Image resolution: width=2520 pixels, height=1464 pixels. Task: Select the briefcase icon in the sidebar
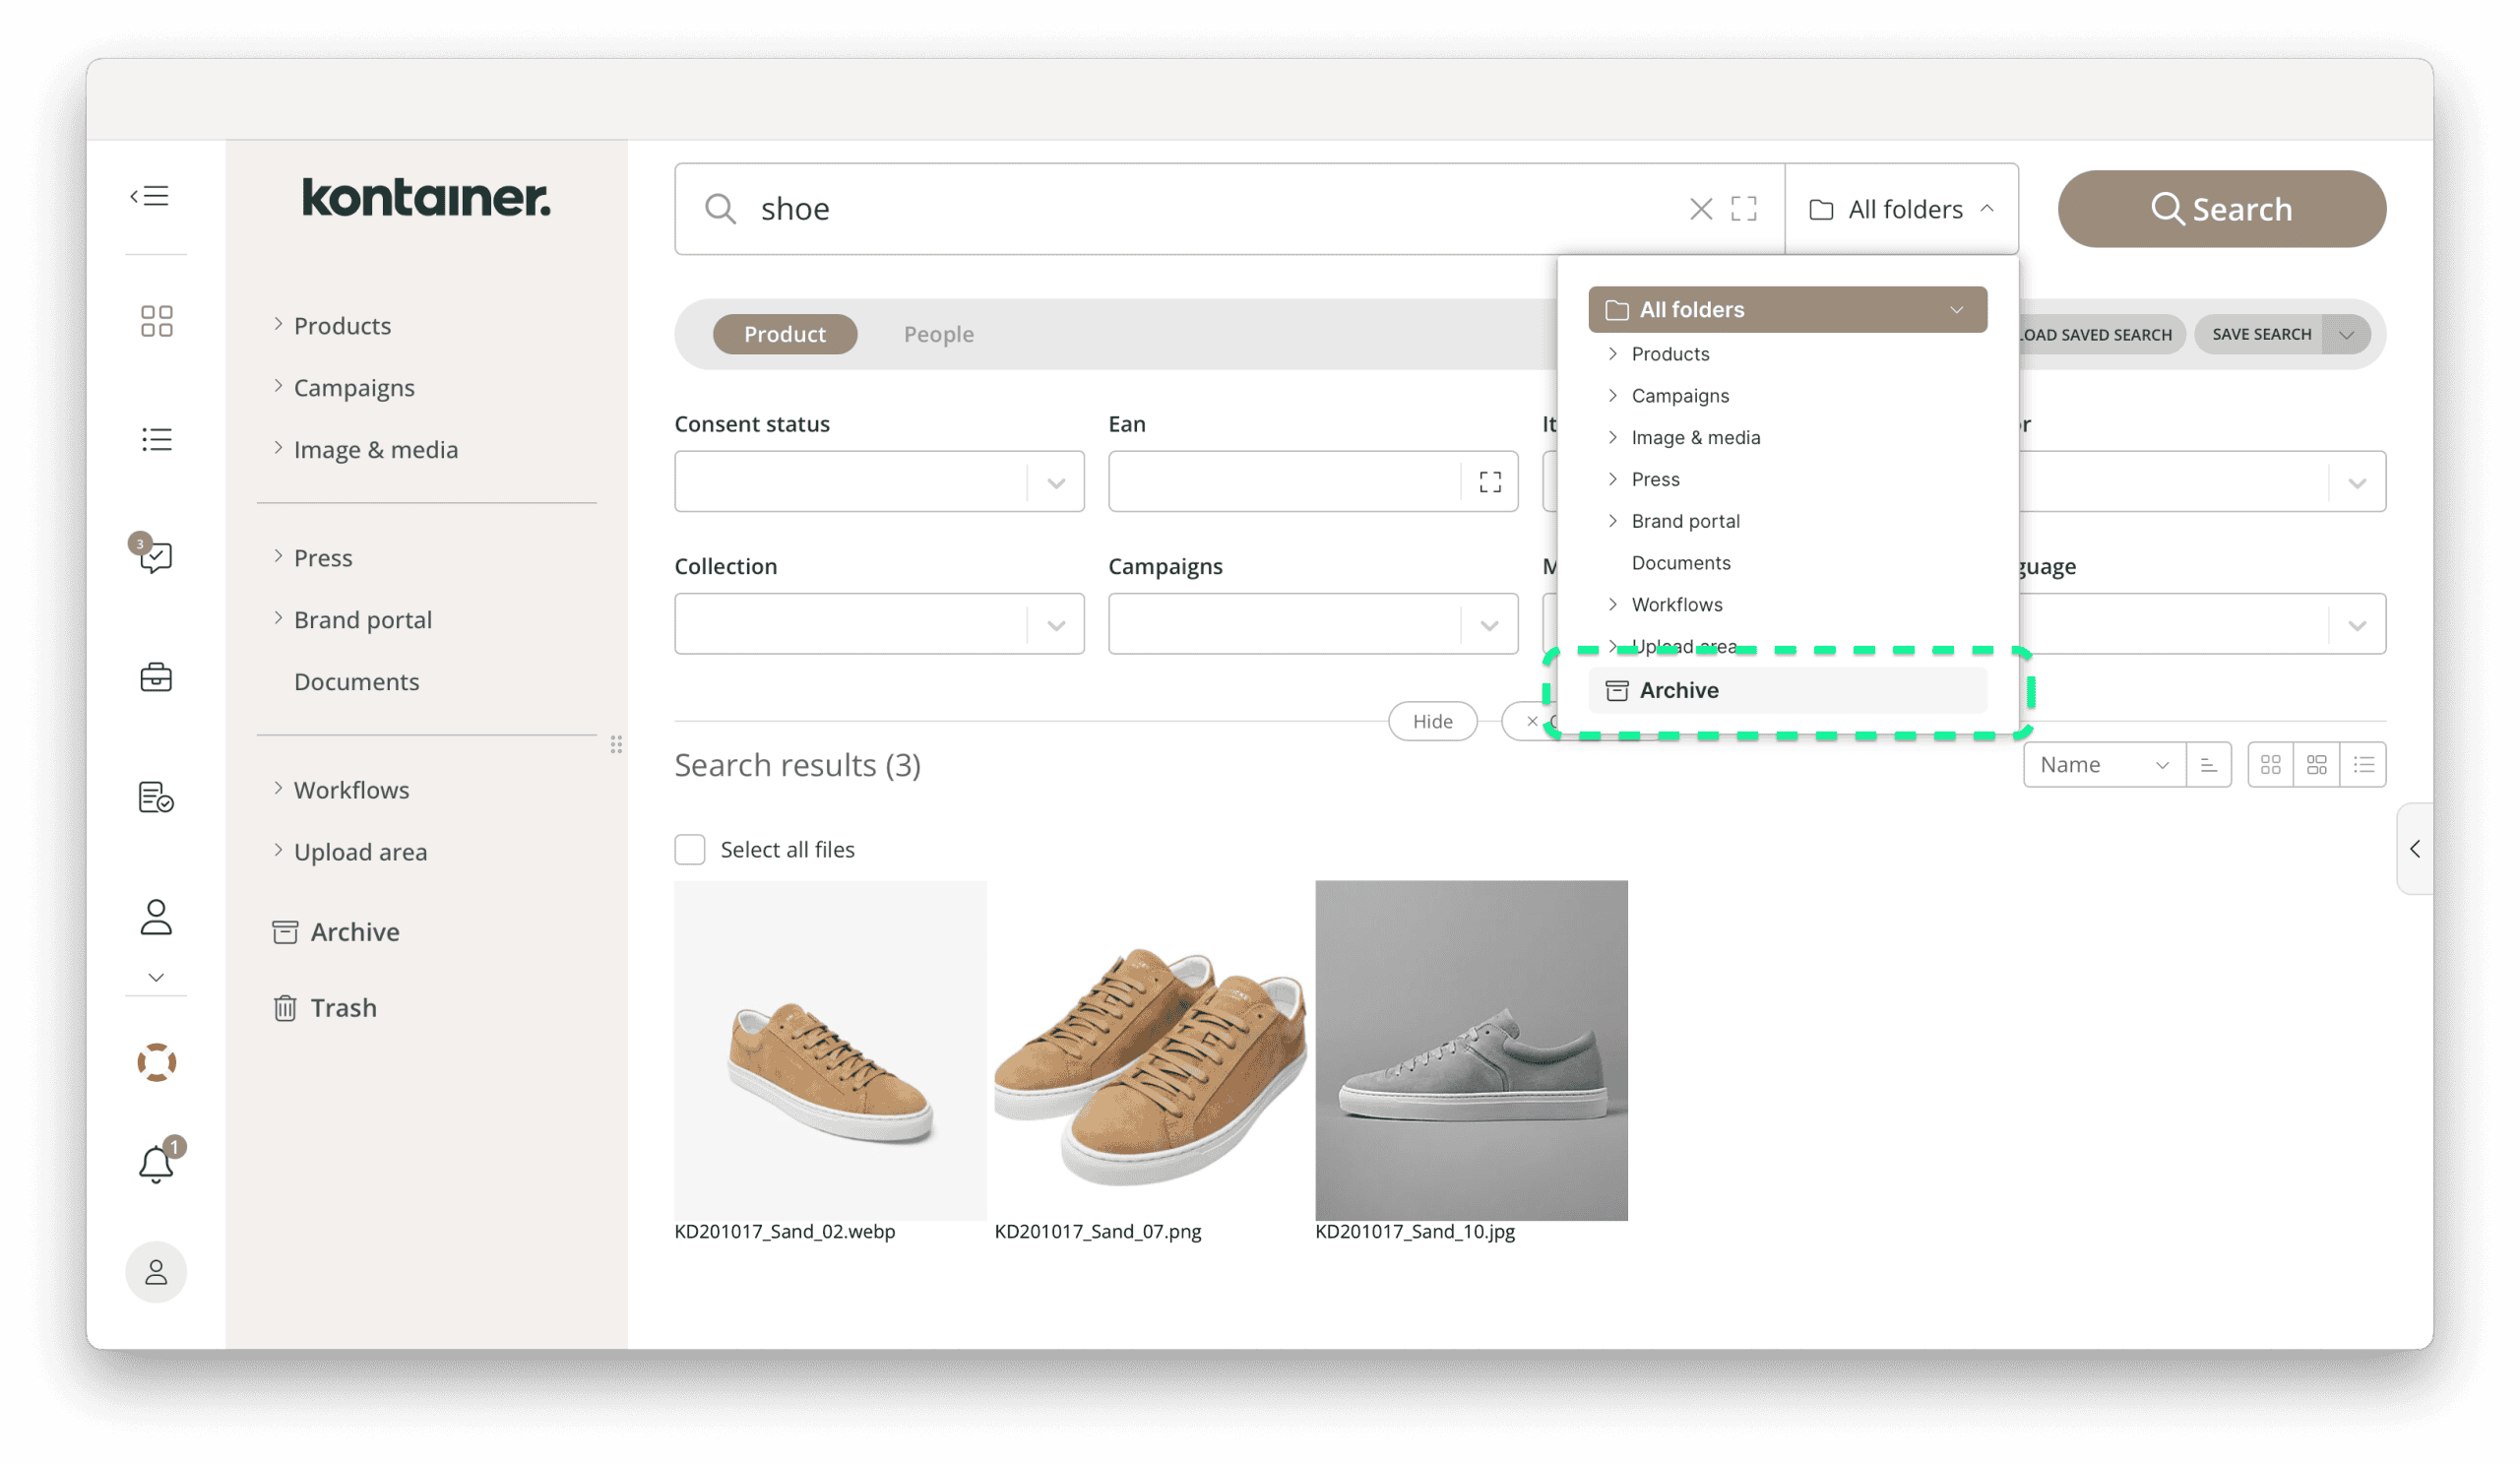pos(156,677)
